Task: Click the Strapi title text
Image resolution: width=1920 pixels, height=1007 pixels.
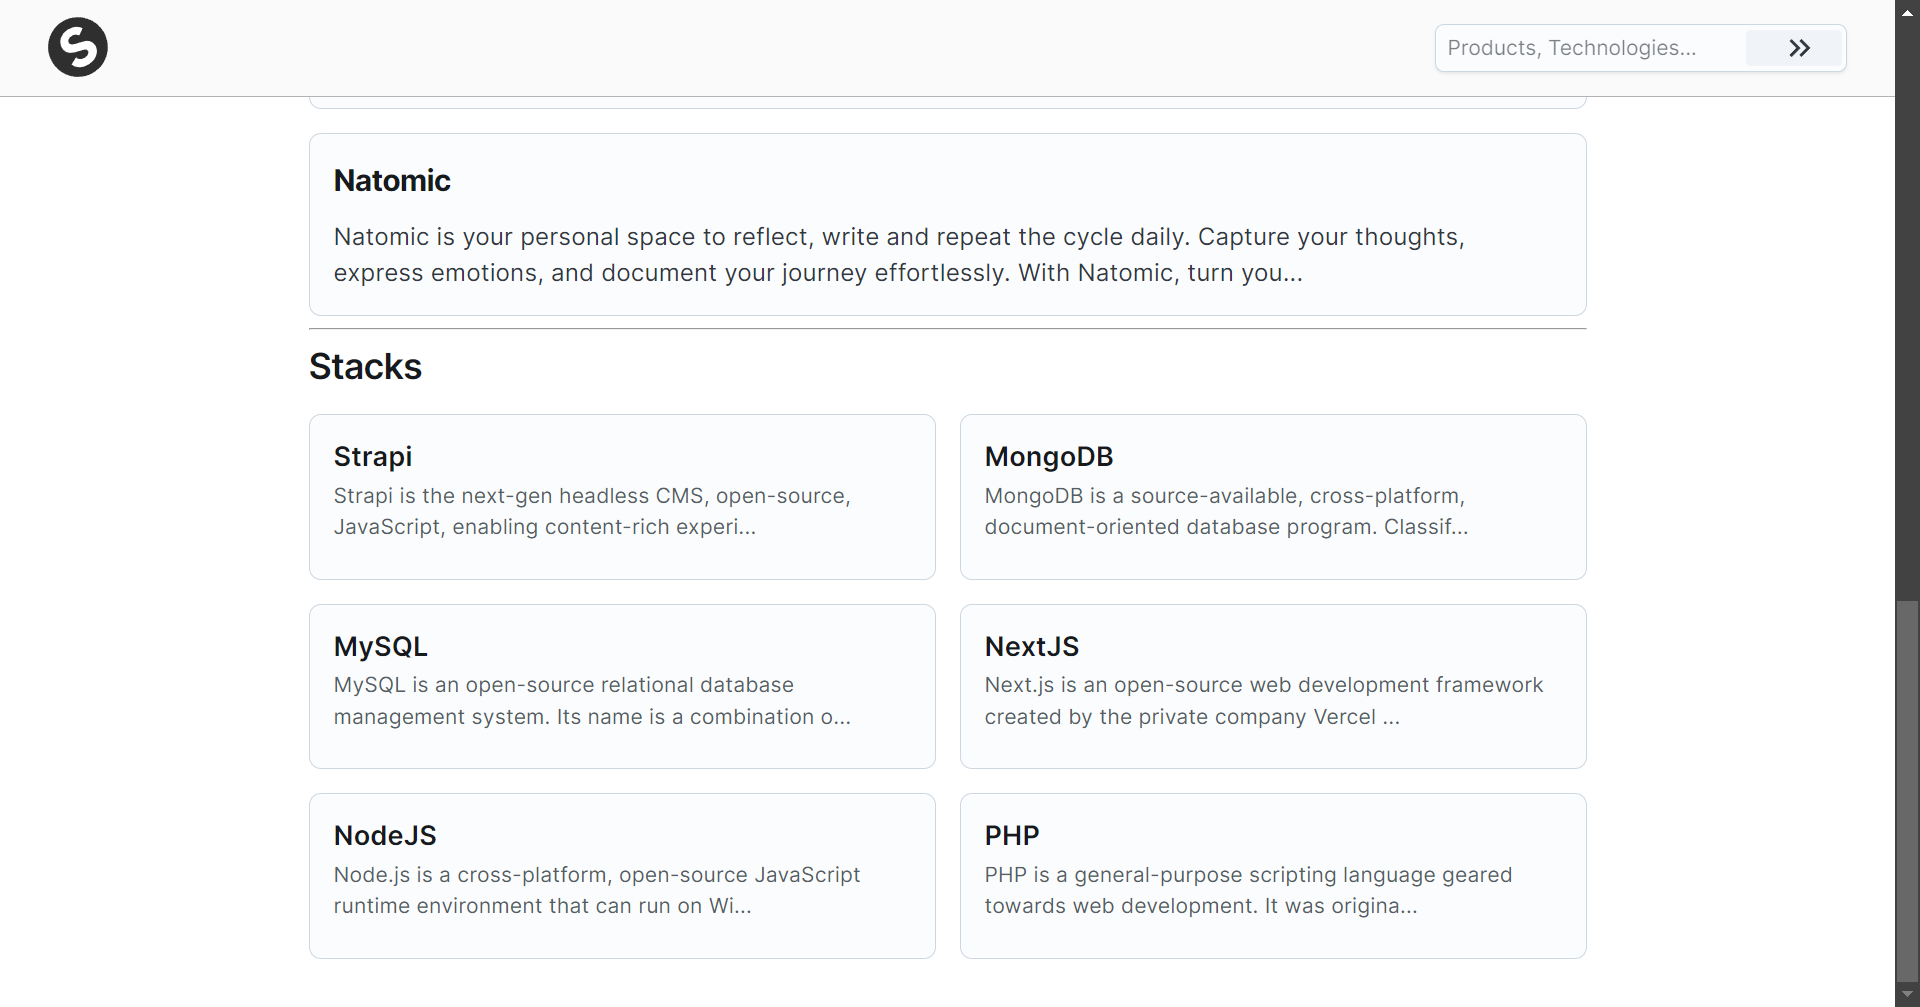Action: tap(373, 457)
